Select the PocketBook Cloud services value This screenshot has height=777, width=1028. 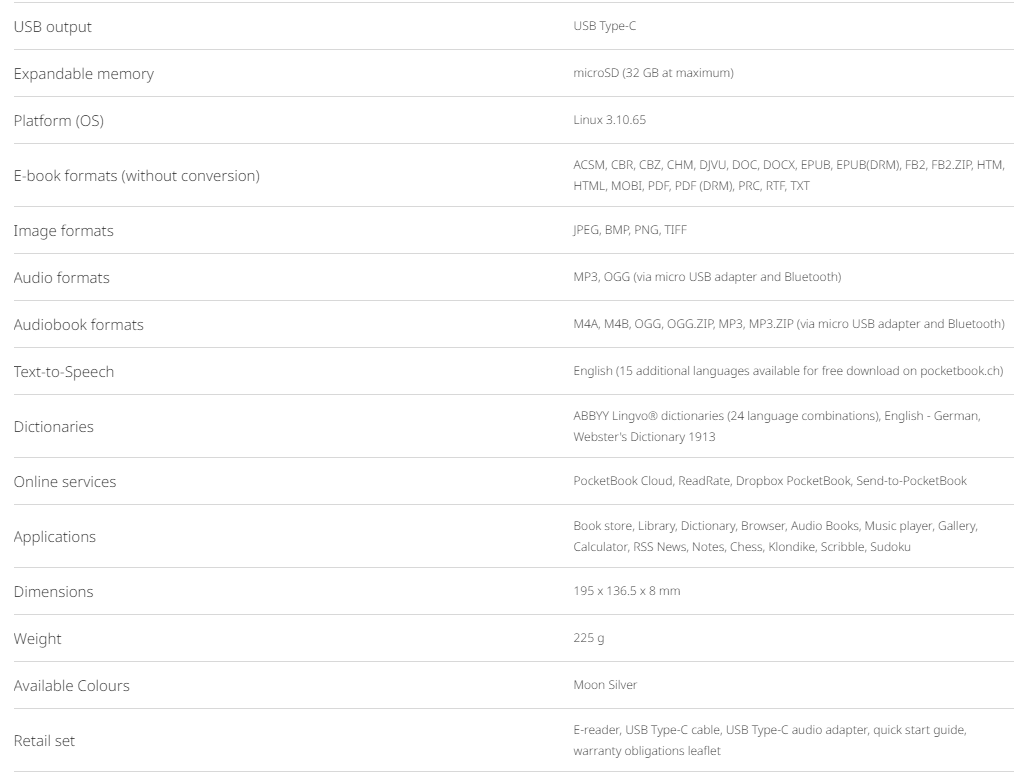click(769, 481)
